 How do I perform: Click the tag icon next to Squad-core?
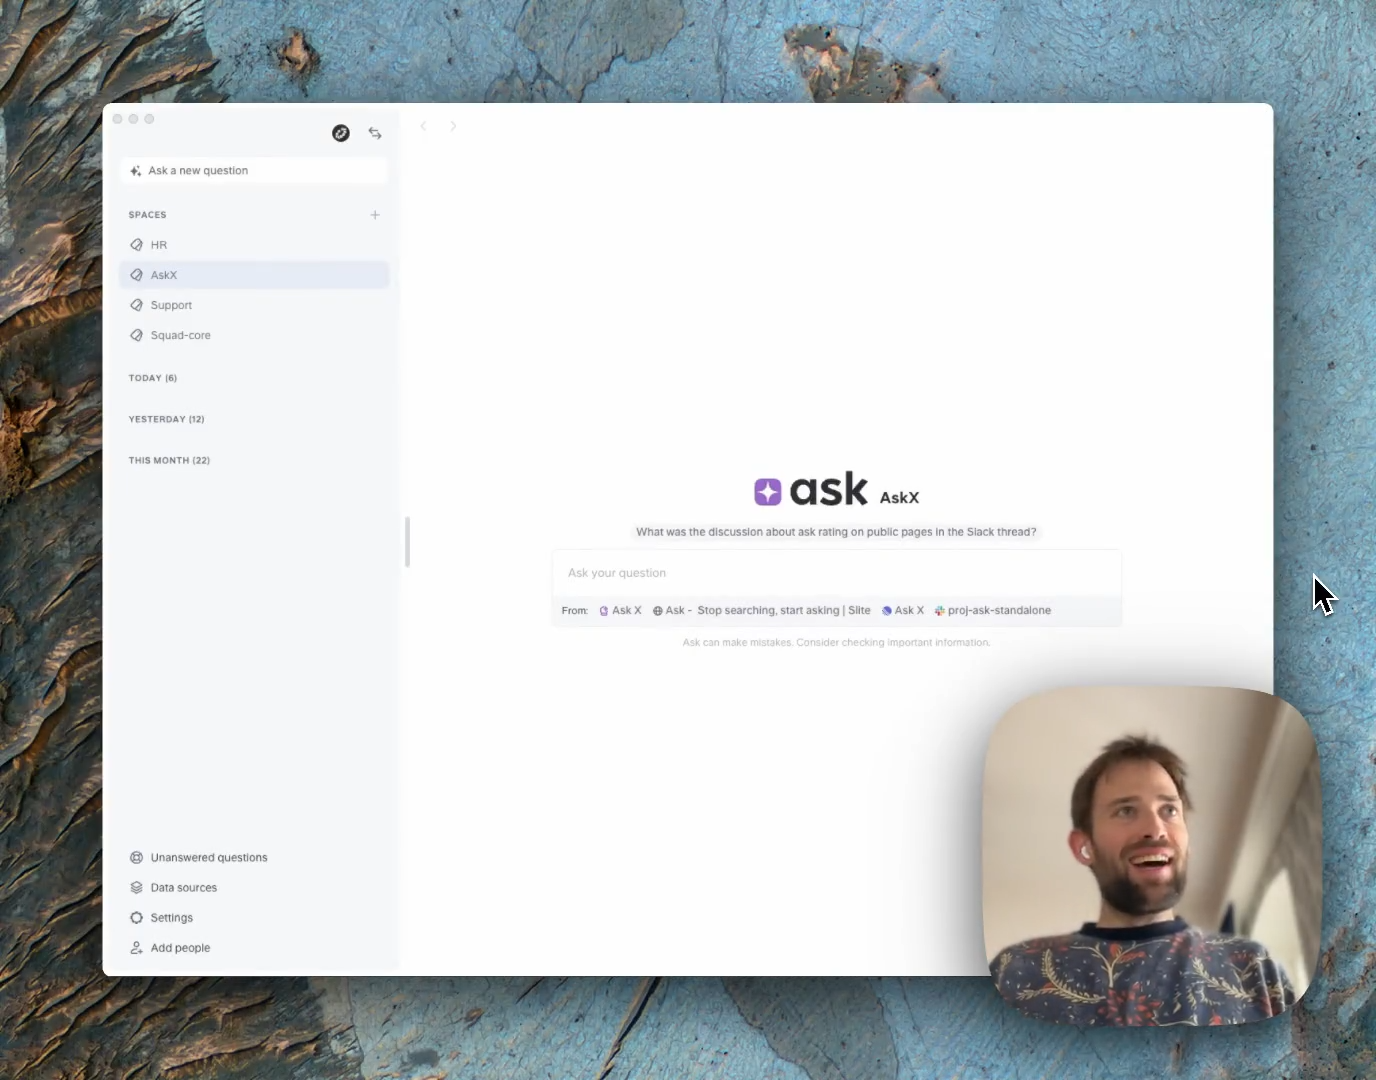(x=137, y=335)
